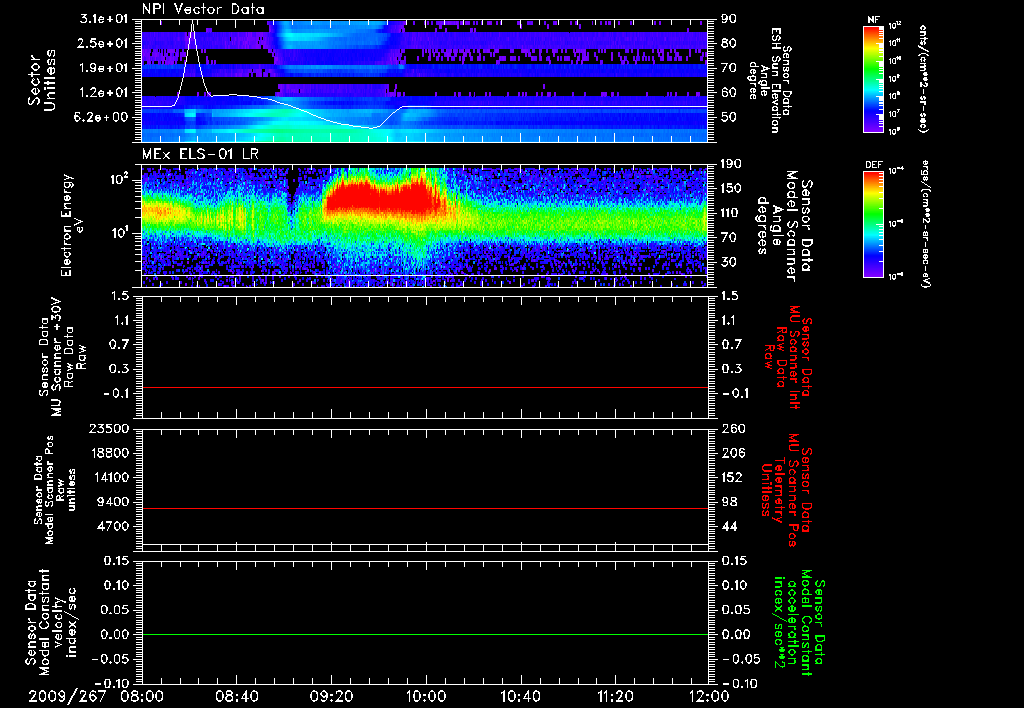Click the "MU Scanner +30V Raw Data" axis title
1024x708 pixels.
(x=61, y=357)
